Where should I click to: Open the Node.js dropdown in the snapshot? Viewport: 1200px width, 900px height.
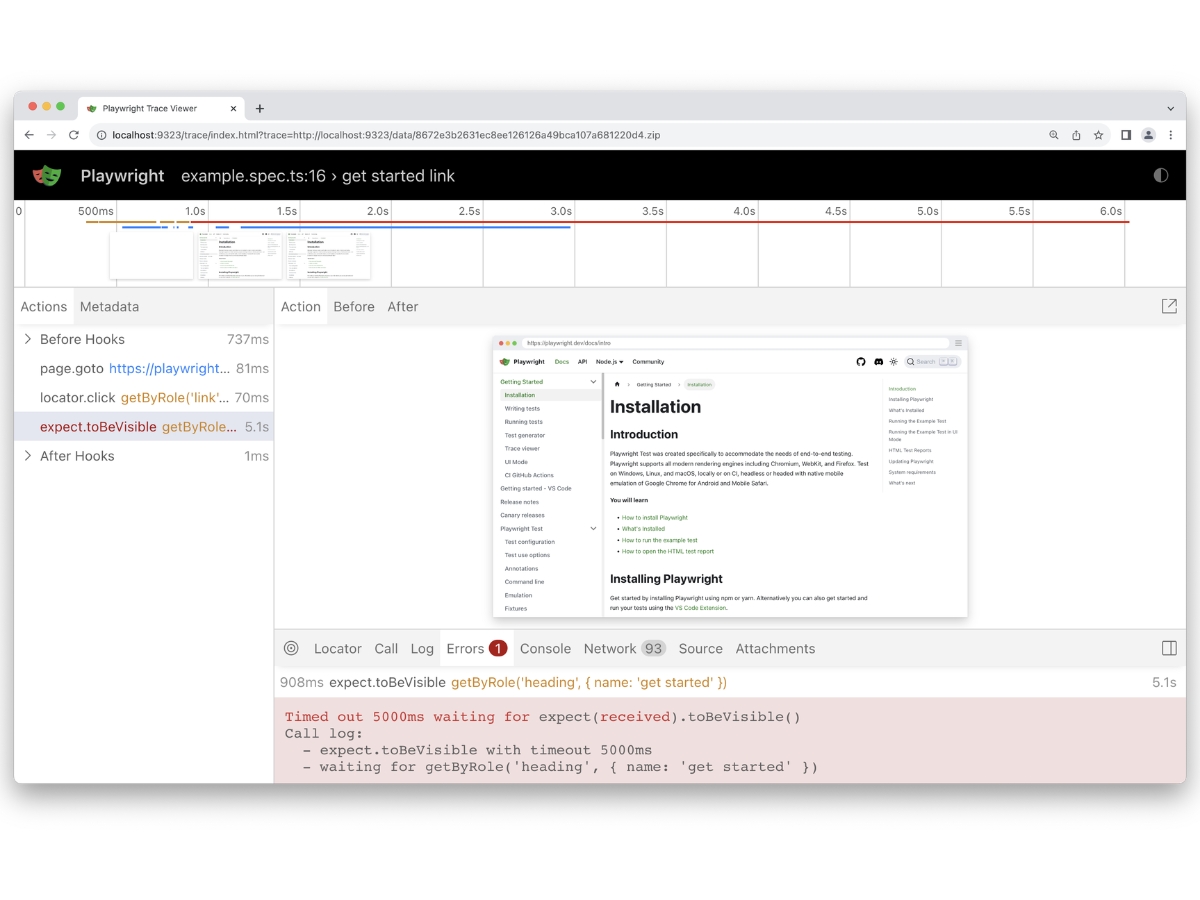(x=609, y=362)
